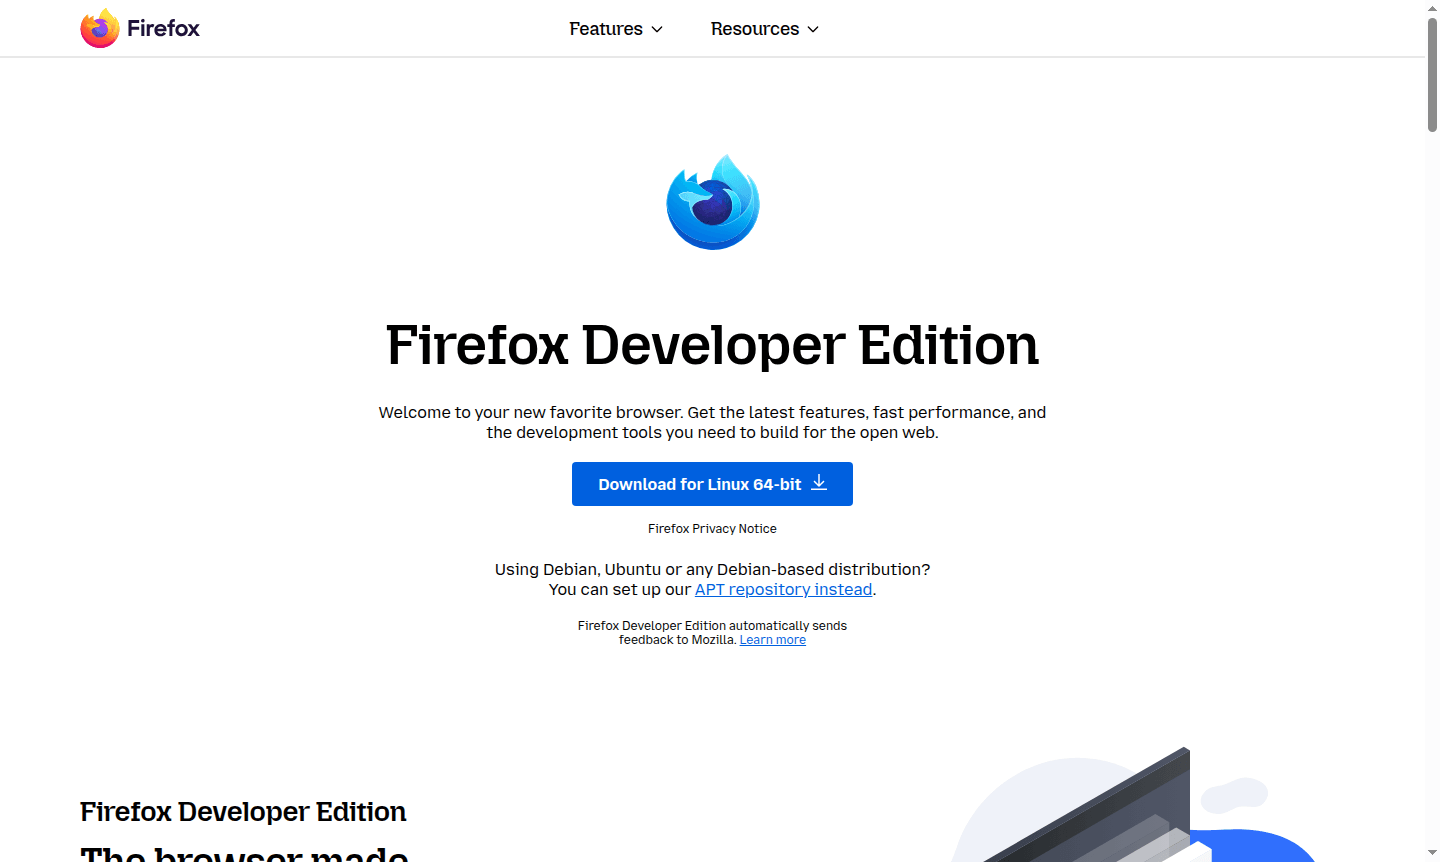Click the Firefox logo in the header
Screen dimensions: 1440x862
98,27
